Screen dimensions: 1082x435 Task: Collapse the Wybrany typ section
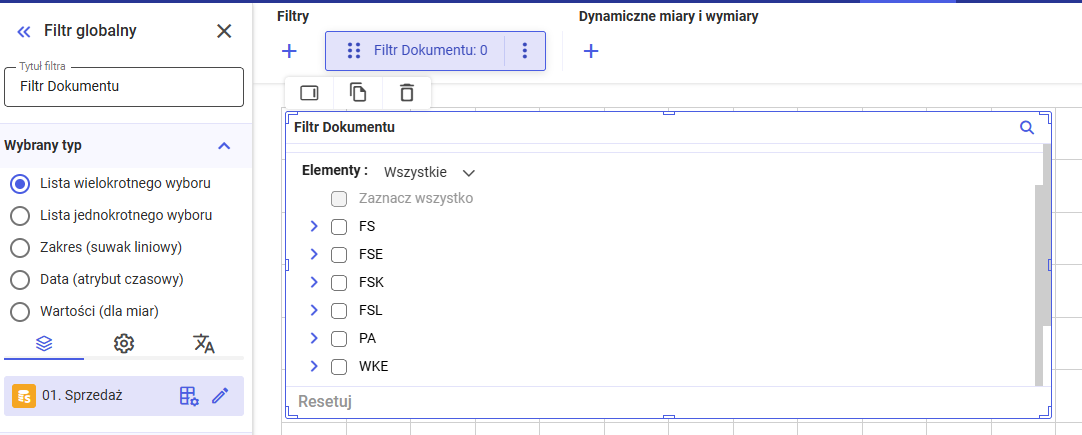(224, 146)
